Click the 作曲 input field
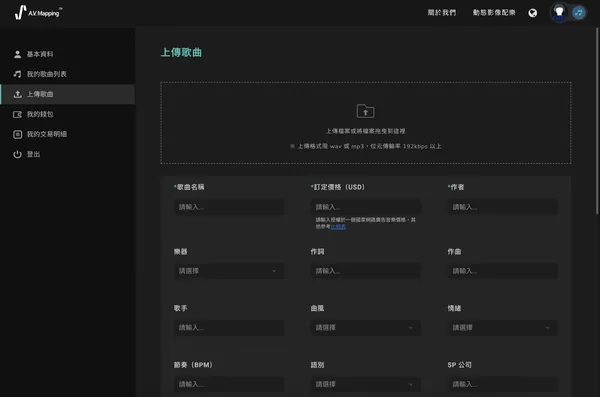Image resolution: width=600 pixels, height=397 pixels. click(x=502, y=271)
